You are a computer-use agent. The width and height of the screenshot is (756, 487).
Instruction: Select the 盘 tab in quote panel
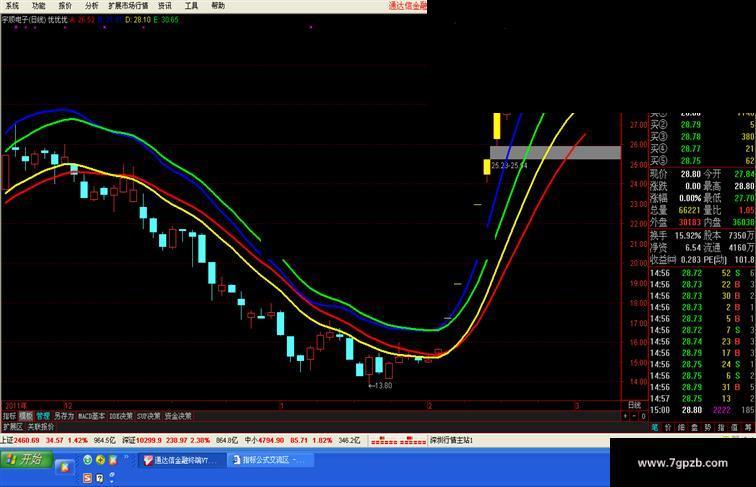(x=694, y=427)
